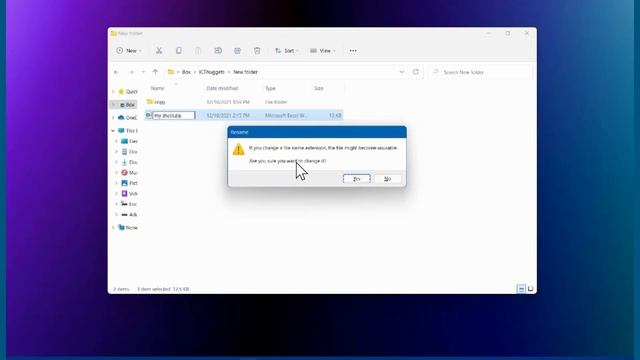Open the See more ellipsis menu

tap(353, 51)
